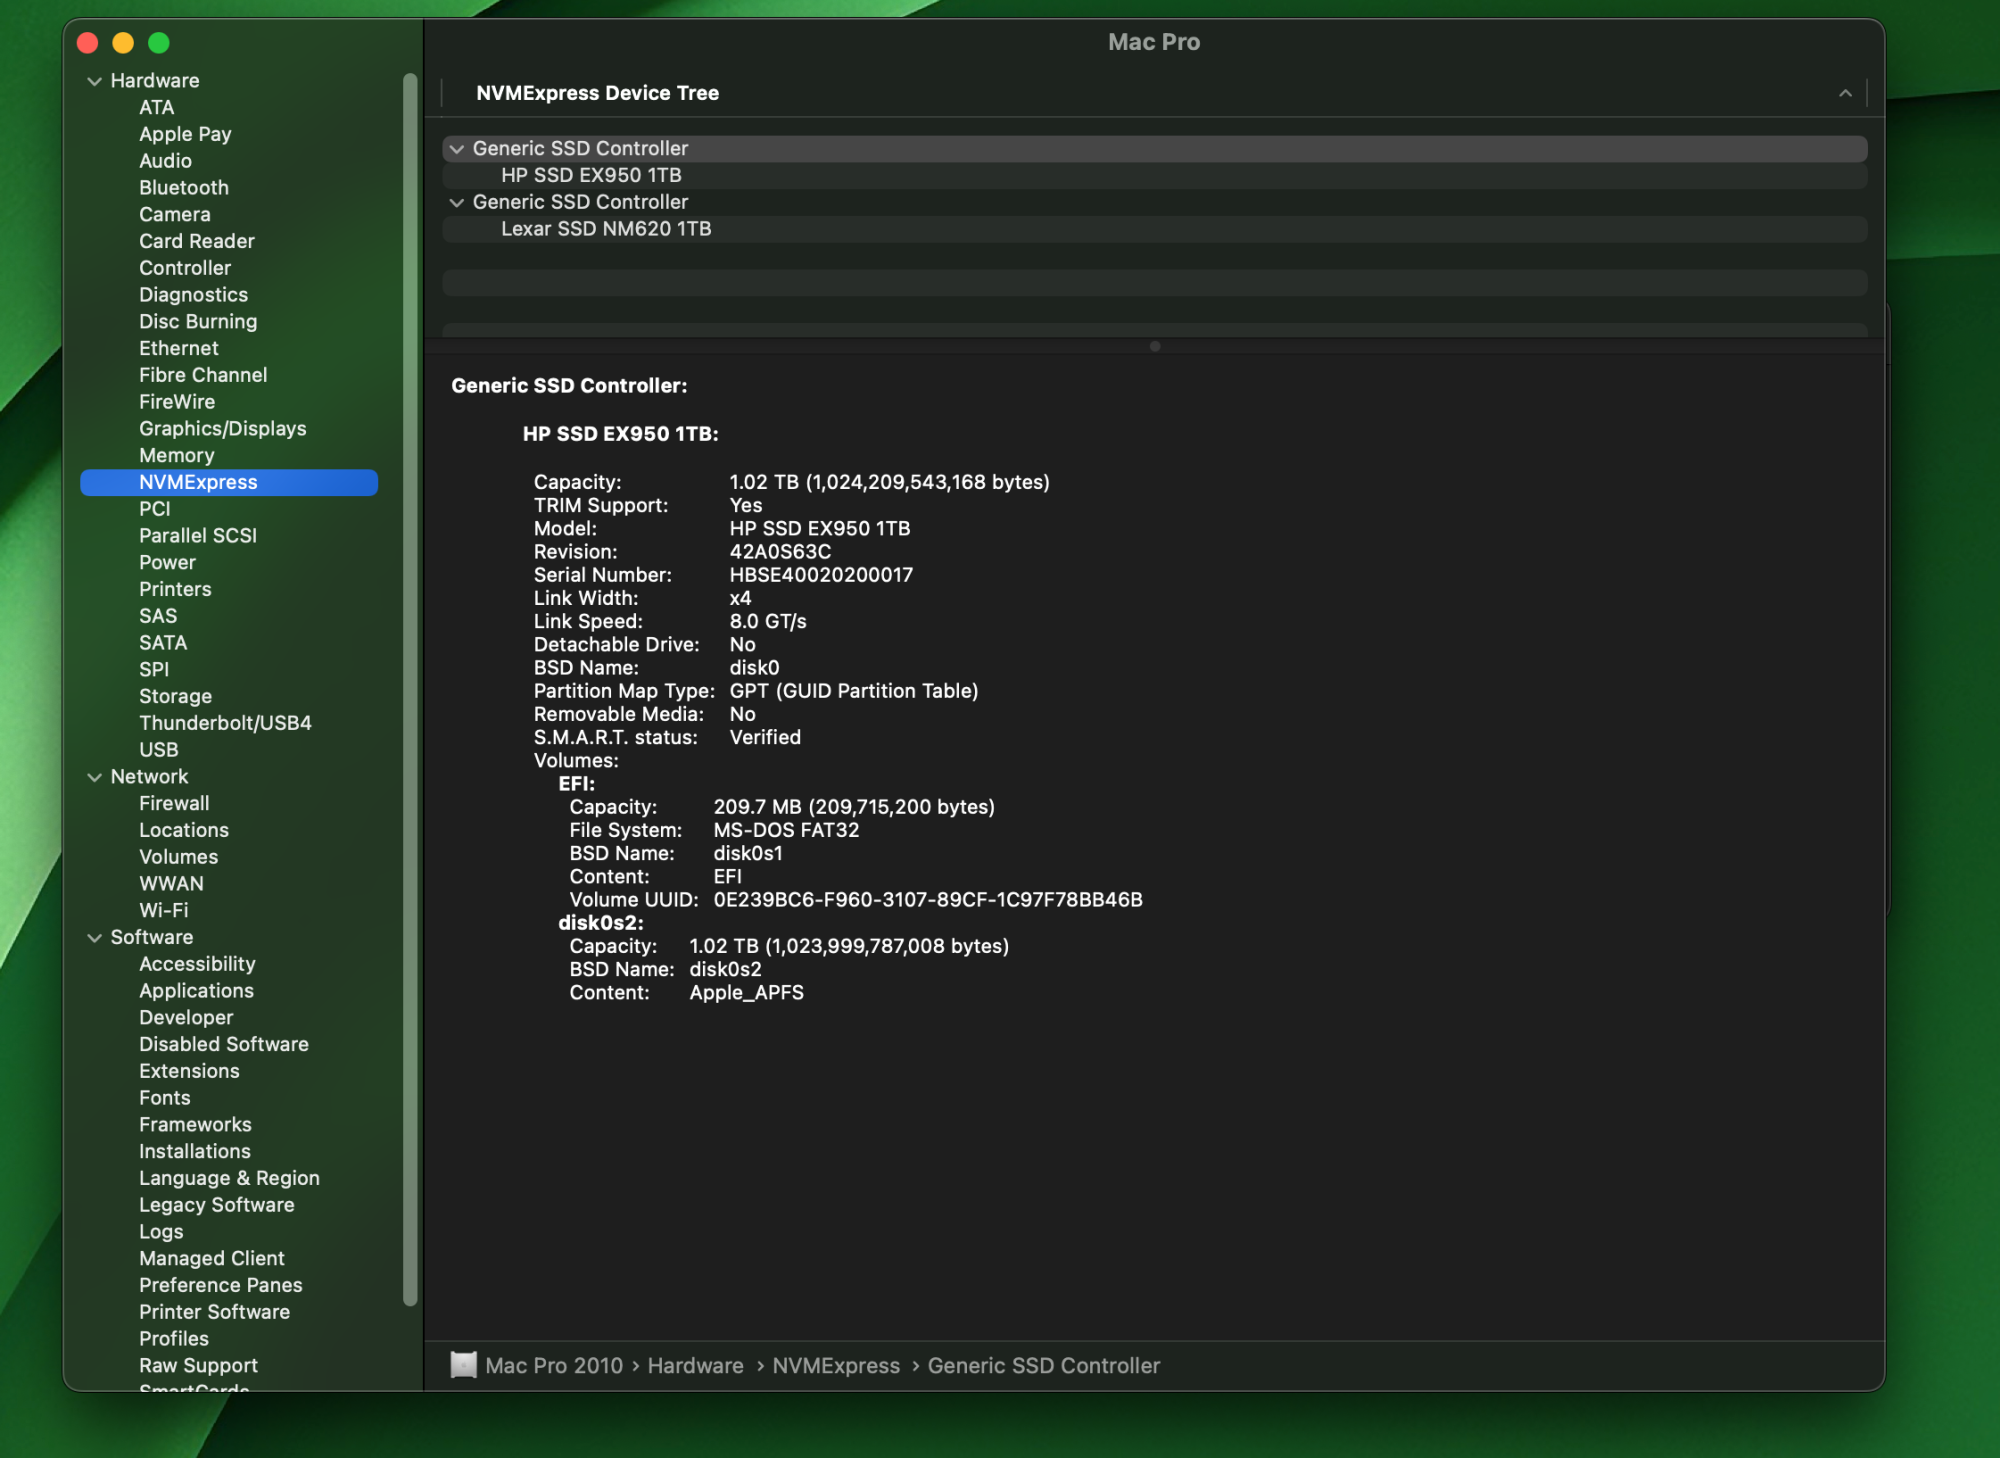
Task: Select Thunderbolt/USB4 in the sidebar
Action: 225,722
